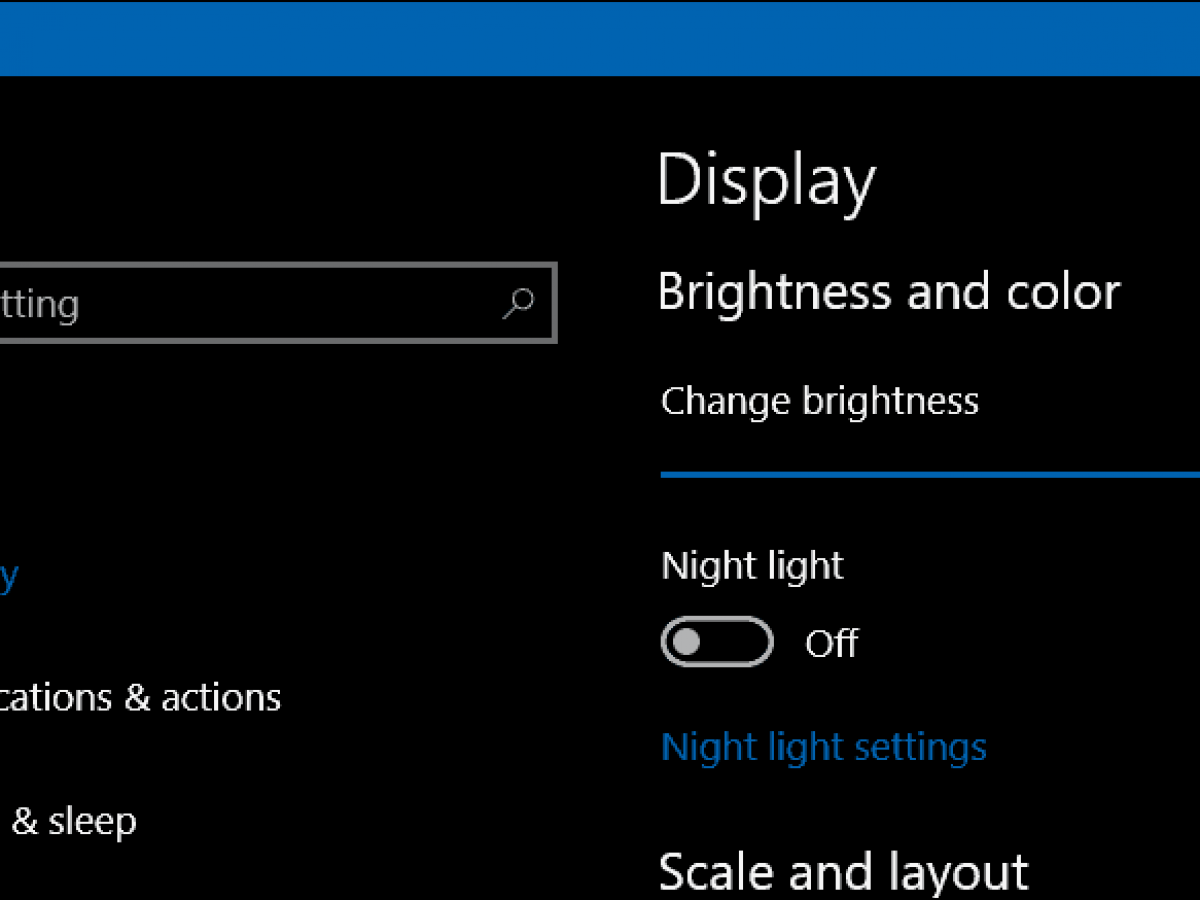Turn on the Night light switch
The width and height of the screenshot is (1200, 900).
(716, 642)
